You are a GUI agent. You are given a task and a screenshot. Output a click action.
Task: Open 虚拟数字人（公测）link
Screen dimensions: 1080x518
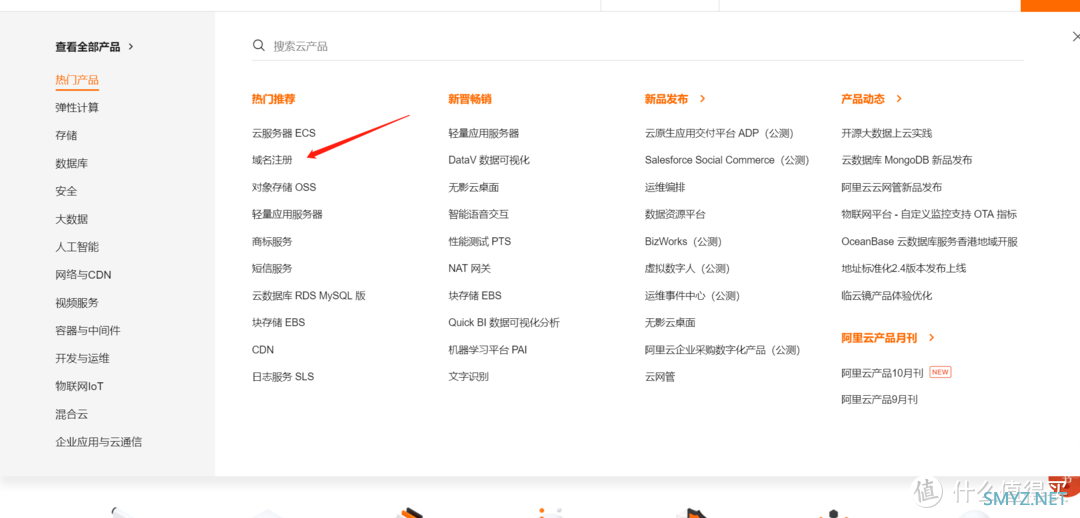tap(687, 269)
